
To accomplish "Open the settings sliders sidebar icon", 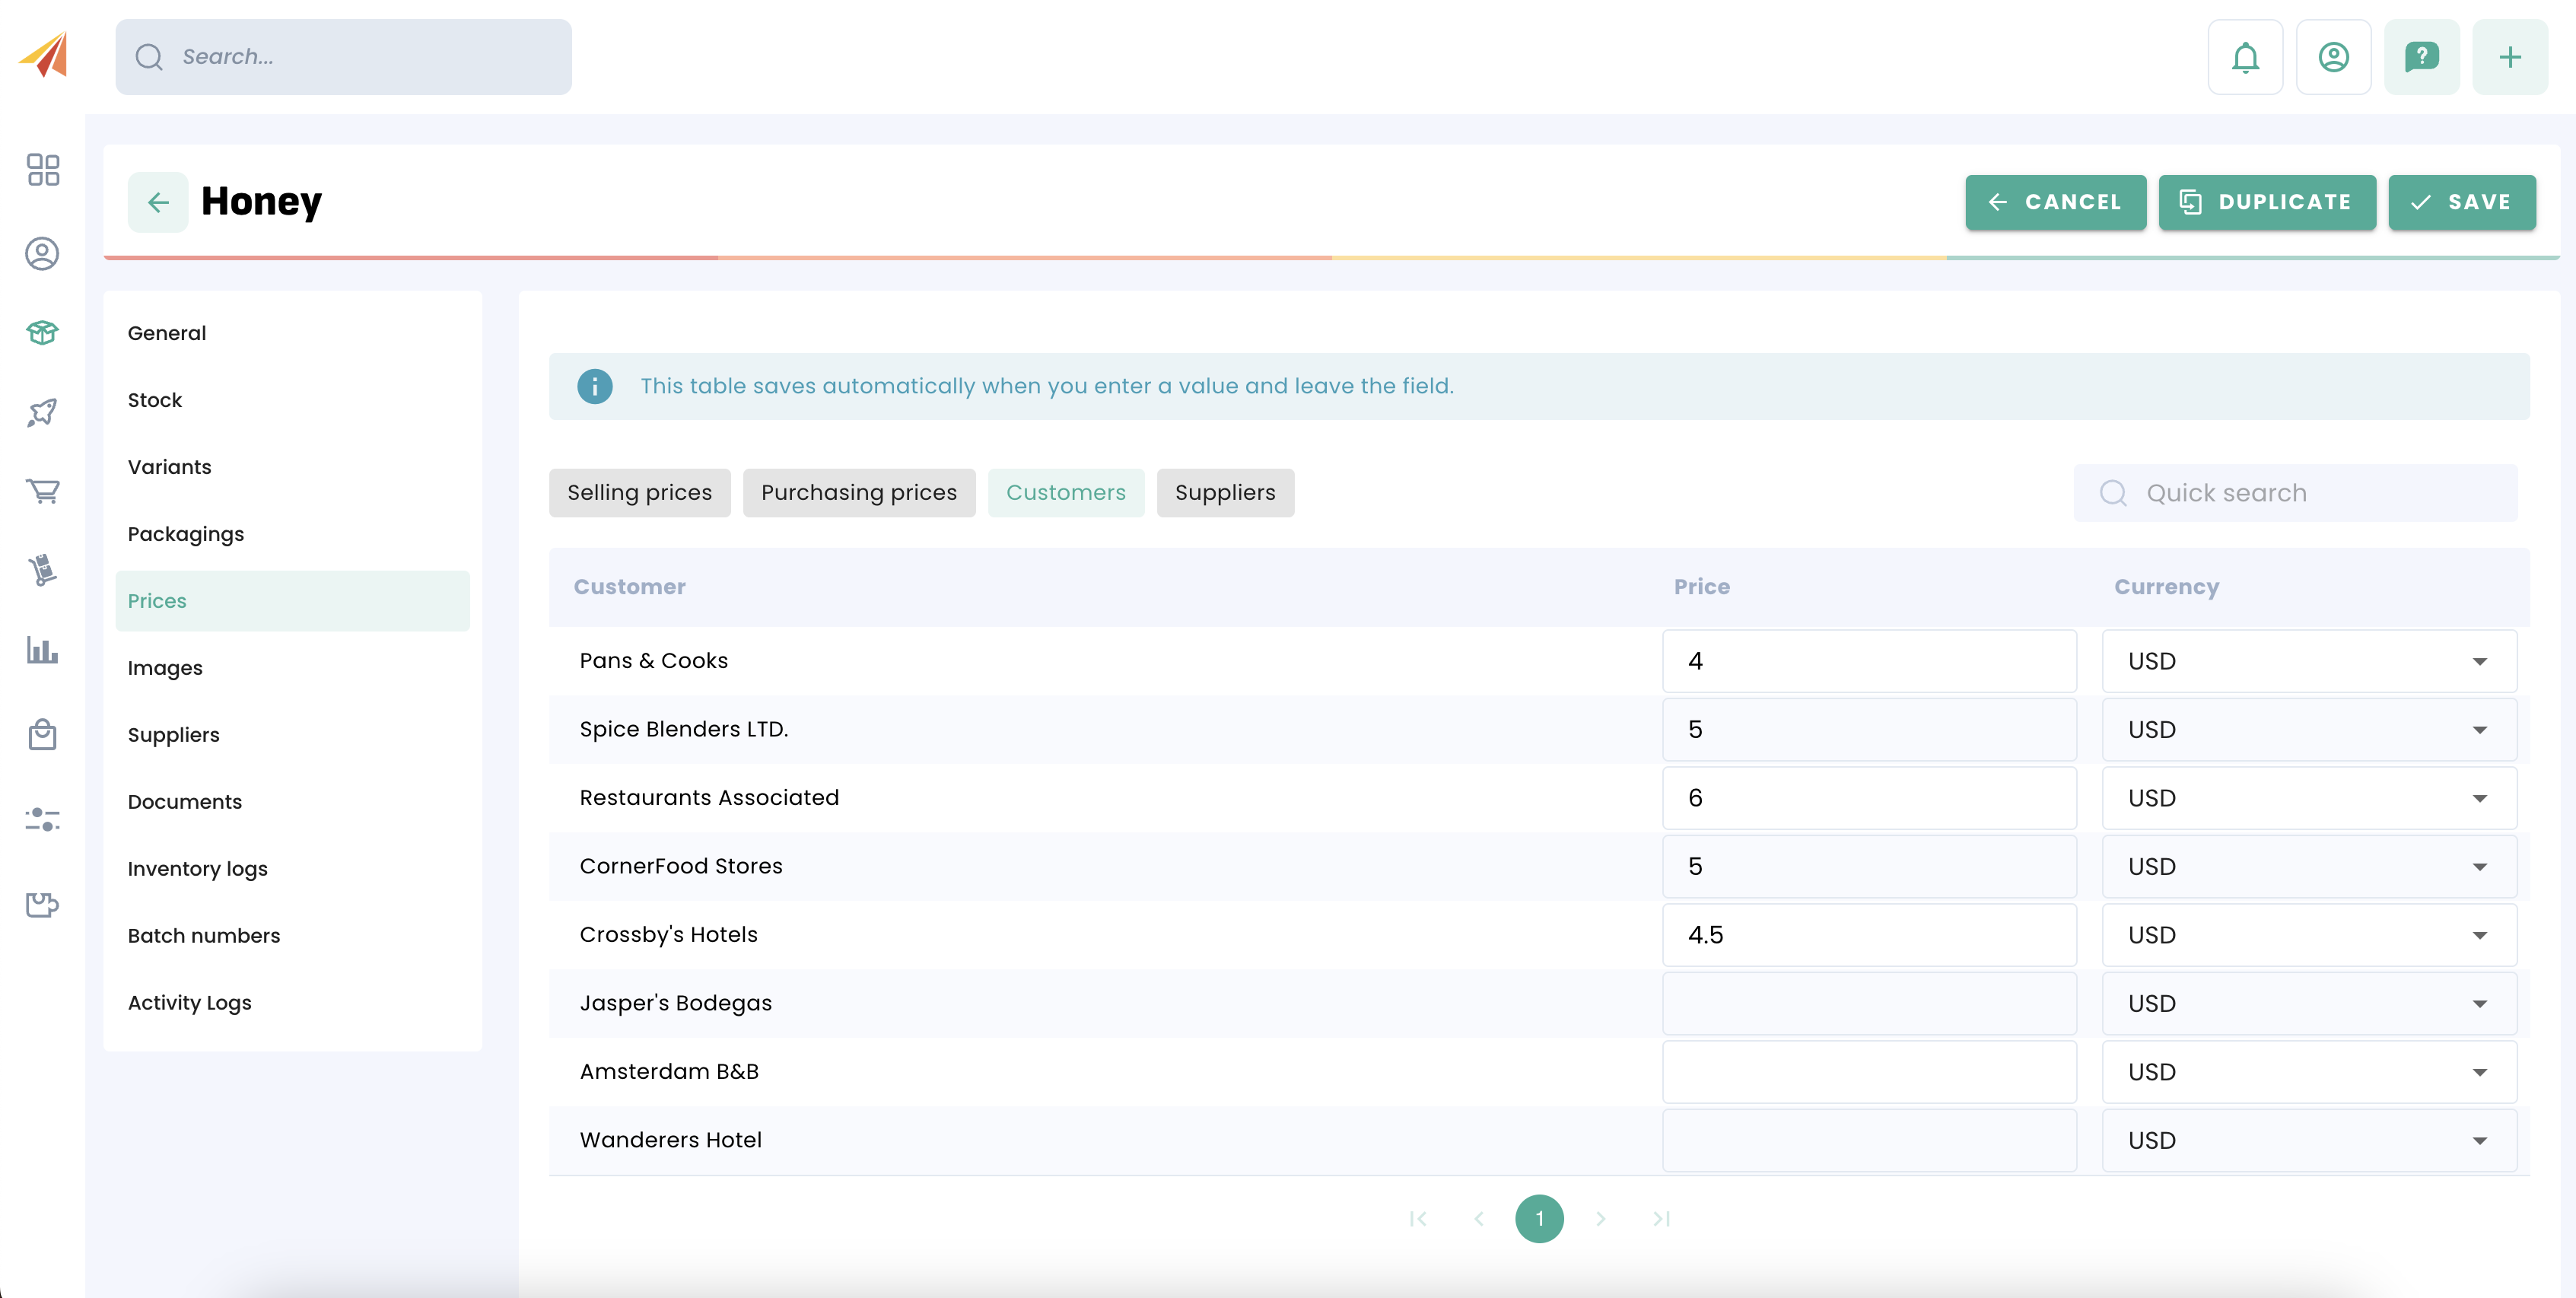I will [x=43, y=819].
